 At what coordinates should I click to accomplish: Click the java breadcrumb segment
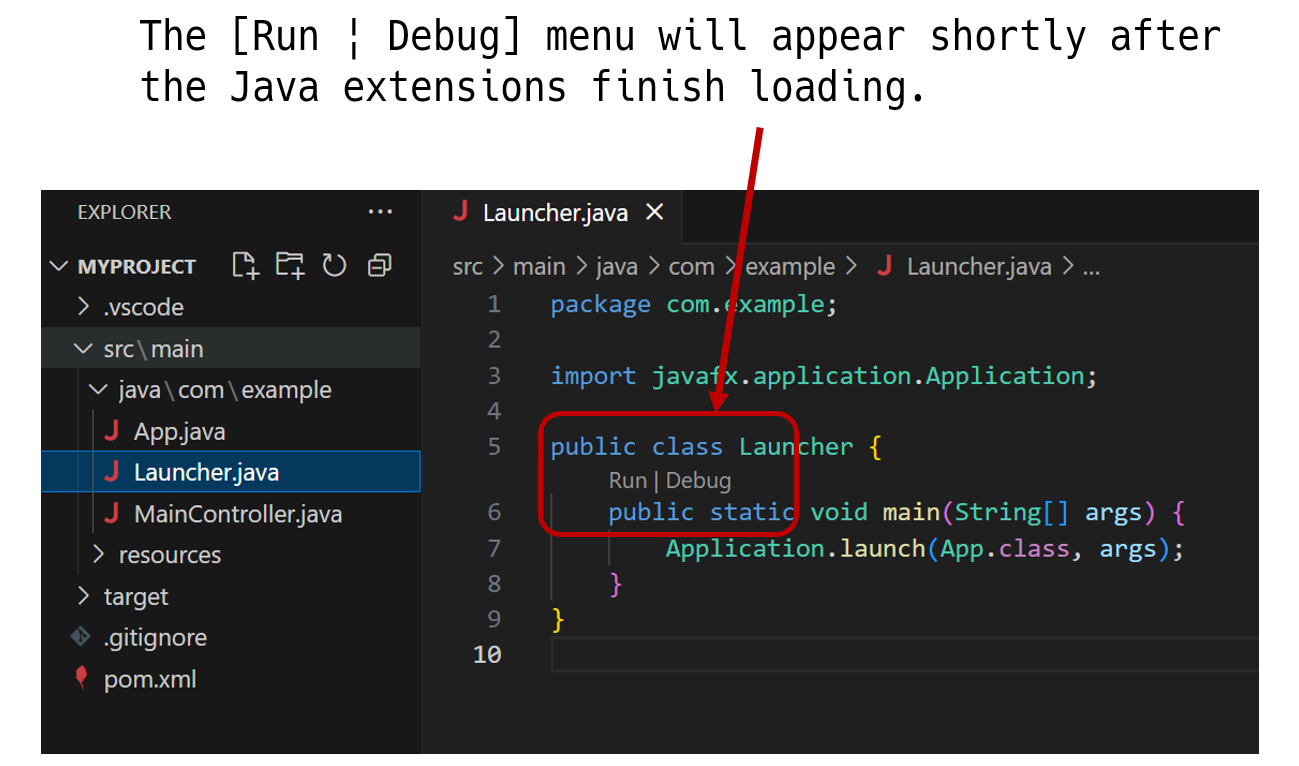[x=617, y=268]
